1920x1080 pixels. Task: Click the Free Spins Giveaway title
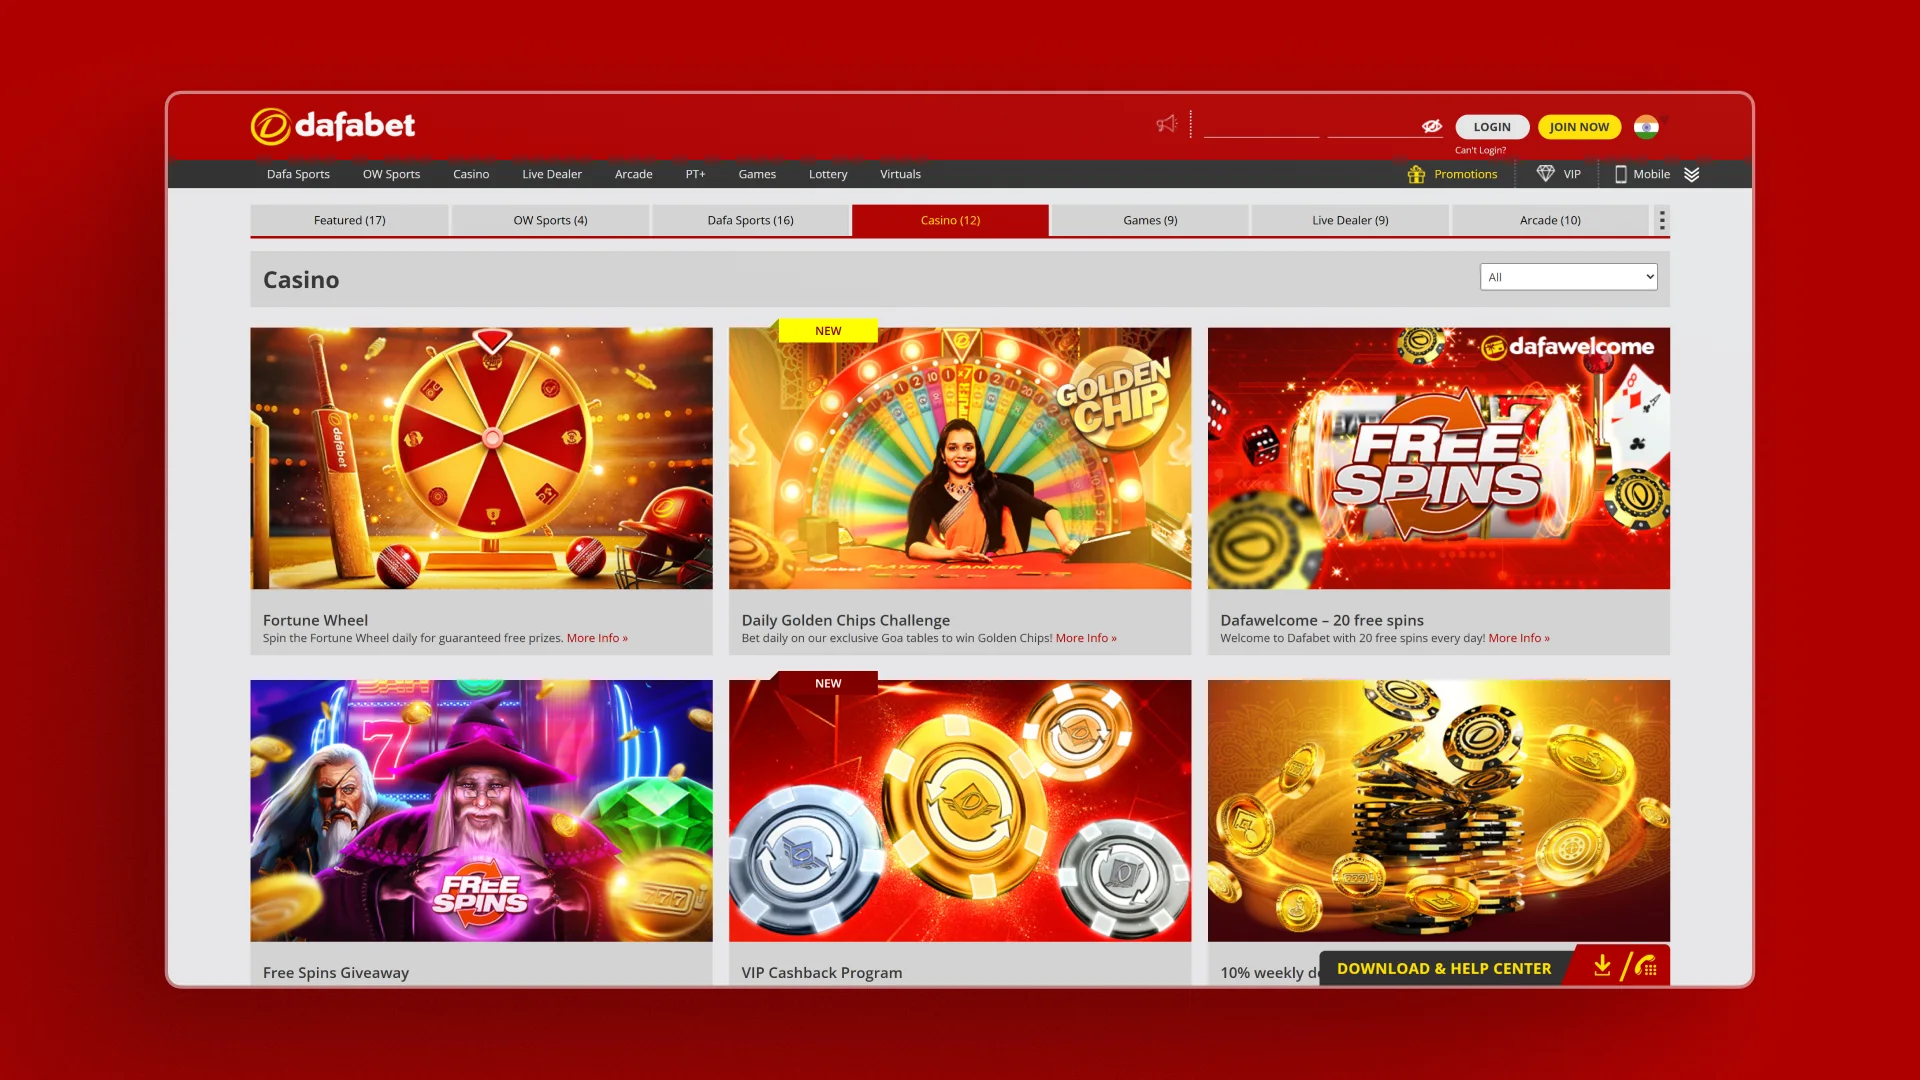335,972
